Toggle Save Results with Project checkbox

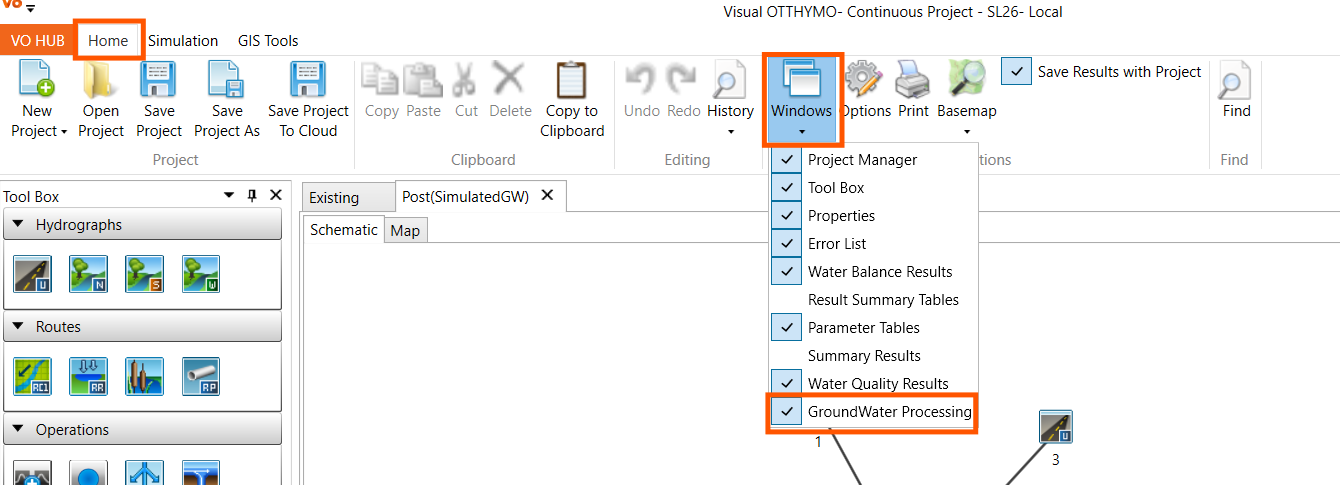pyautogui.click(x=1016, y=72)
